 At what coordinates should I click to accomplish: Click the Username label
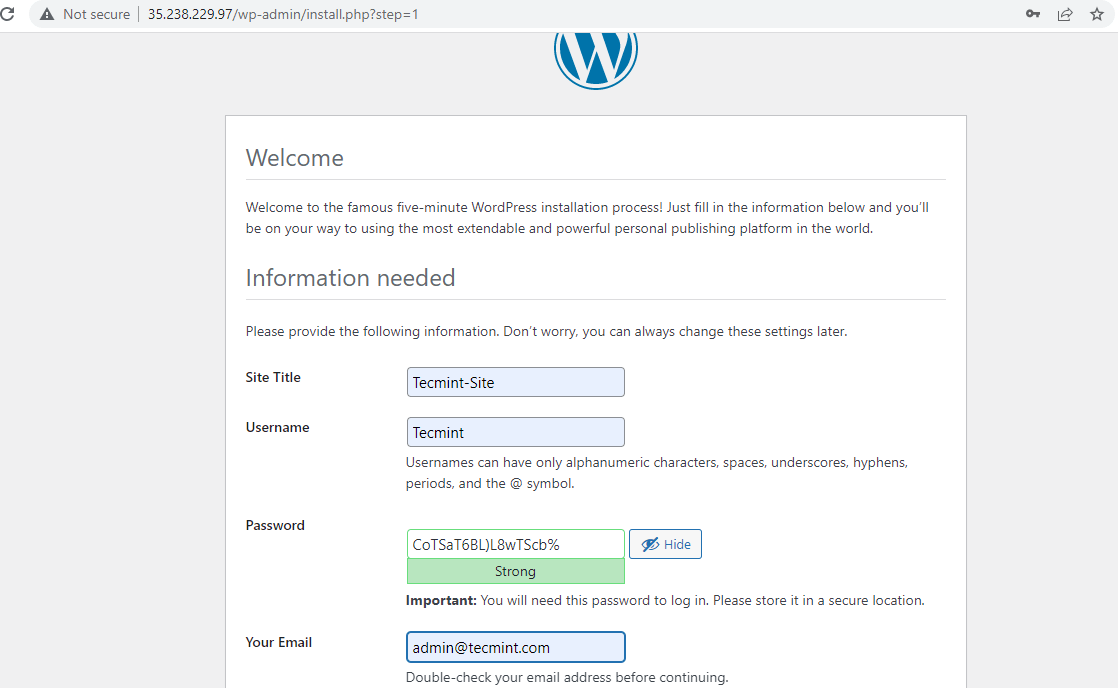tap(277, 427)
